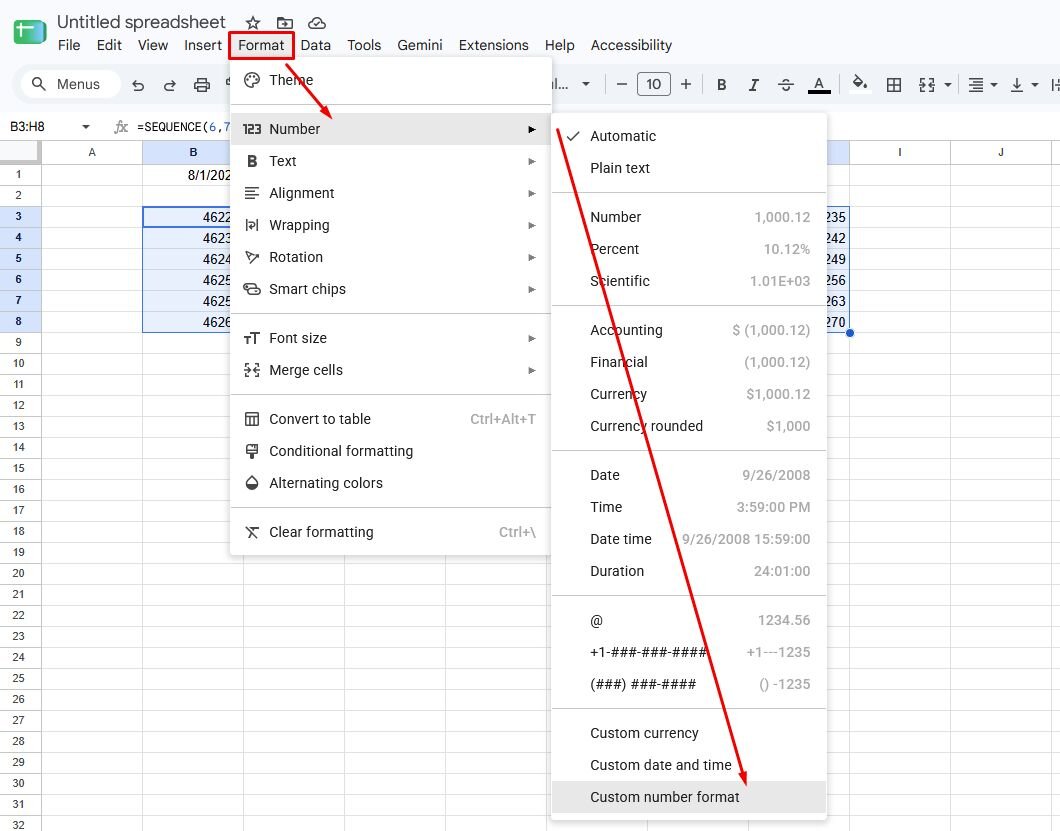Screen dimensions: 1060x831
Task: Apply Date time format
Action: tap(689, 539)
